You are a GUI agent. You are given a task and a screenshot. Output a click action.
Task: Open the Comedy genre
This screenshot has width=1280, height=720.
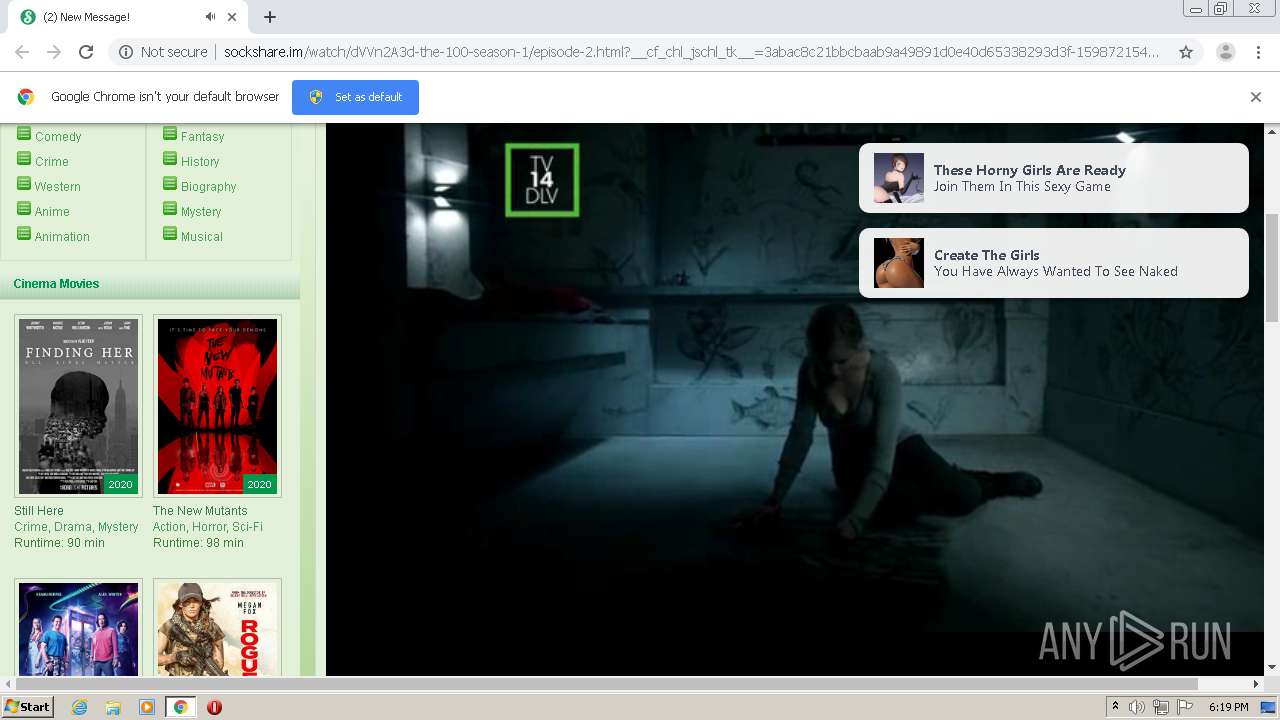click(x=58, y=137)
